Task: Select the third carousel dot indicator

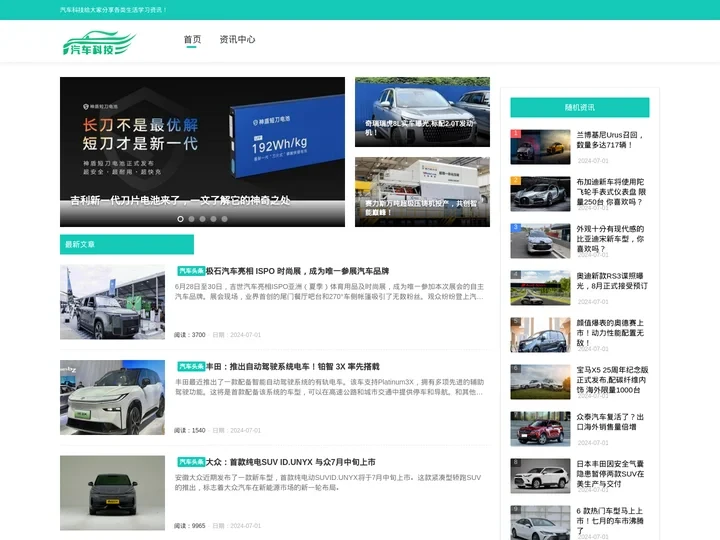Action: point(202,219)
